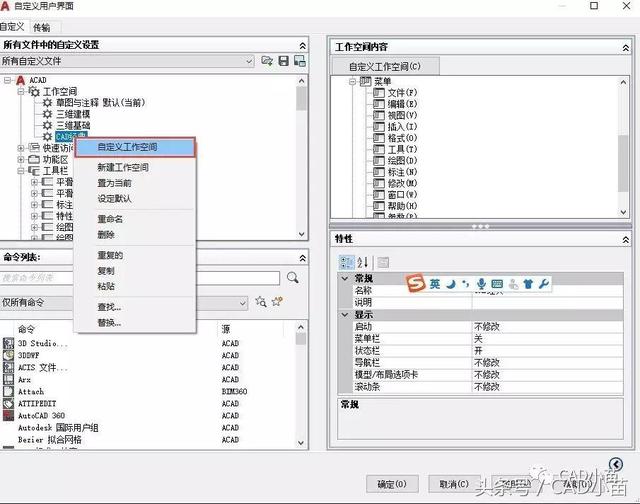Click the keyboard icon on the IME bar
This screenshot has width=640, height=504.
pos(497,284)
